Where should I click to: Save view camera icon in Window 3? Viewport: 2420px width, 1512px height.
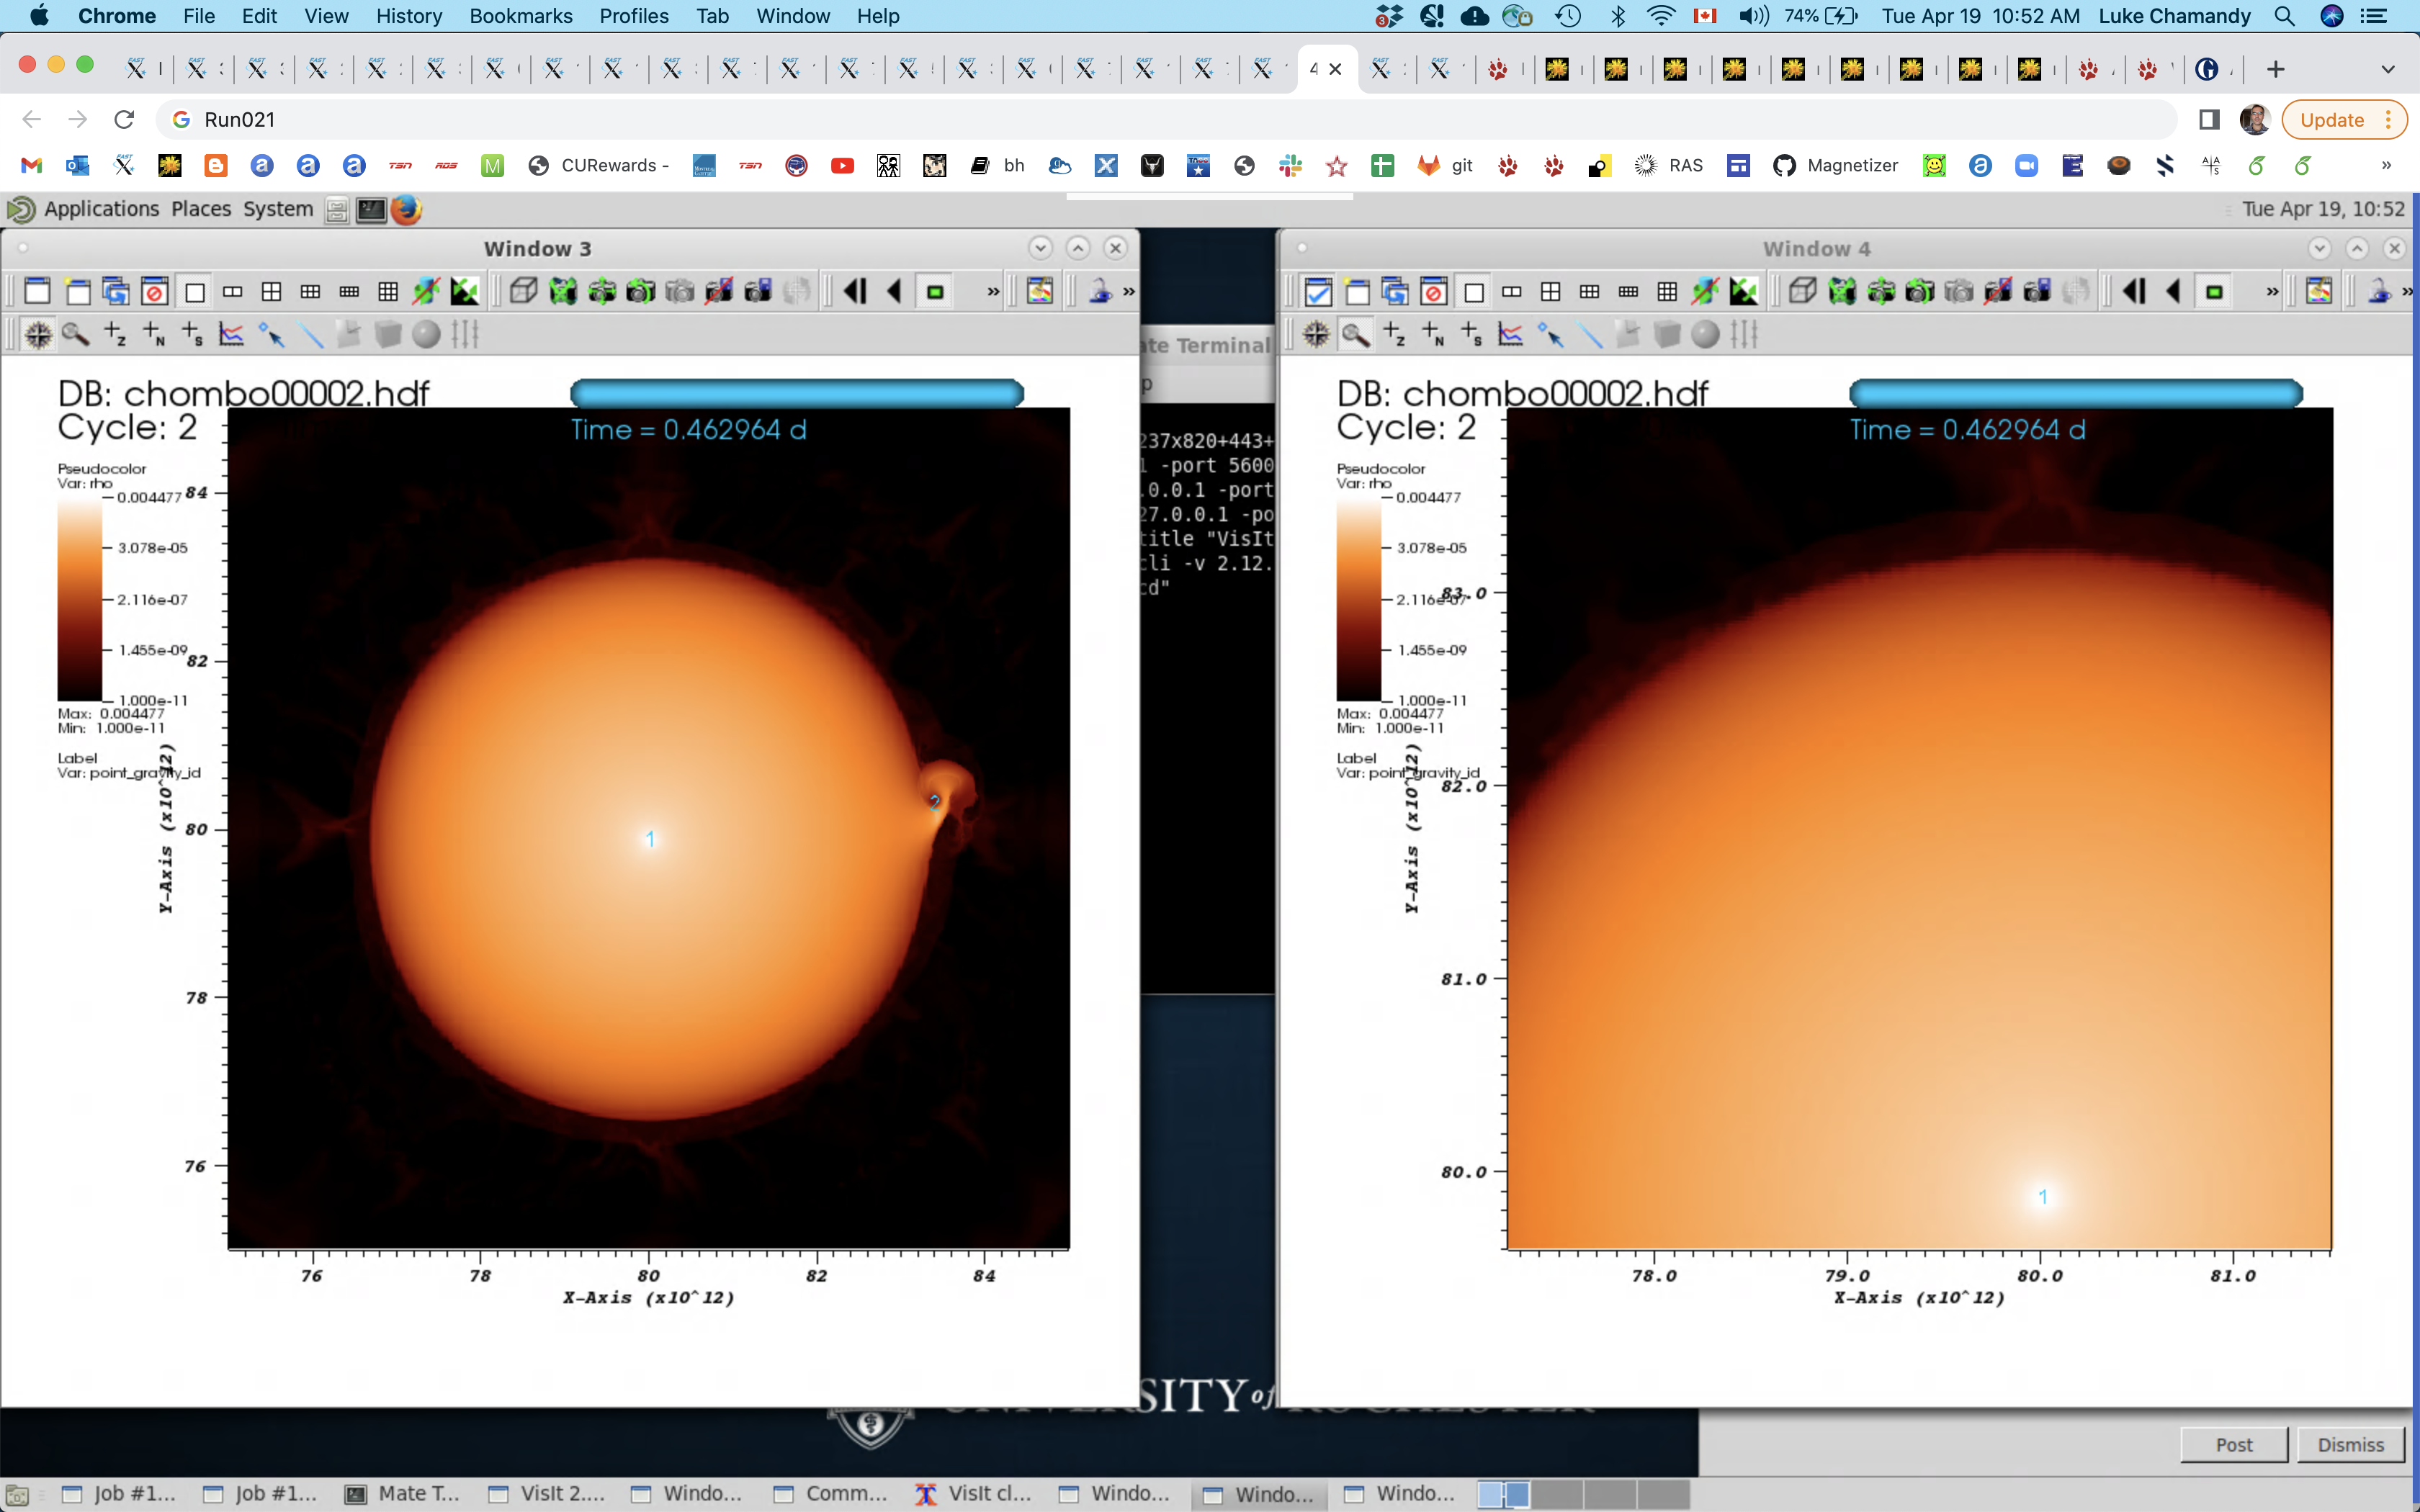pos(758,292)
